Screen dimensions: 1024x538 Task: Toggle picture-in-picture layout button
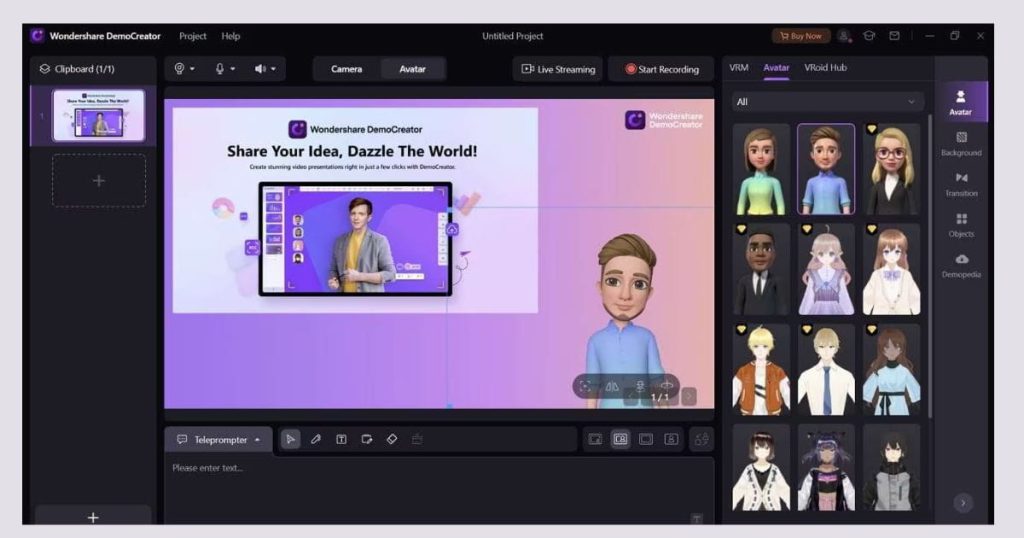click(x=620, y=439)
